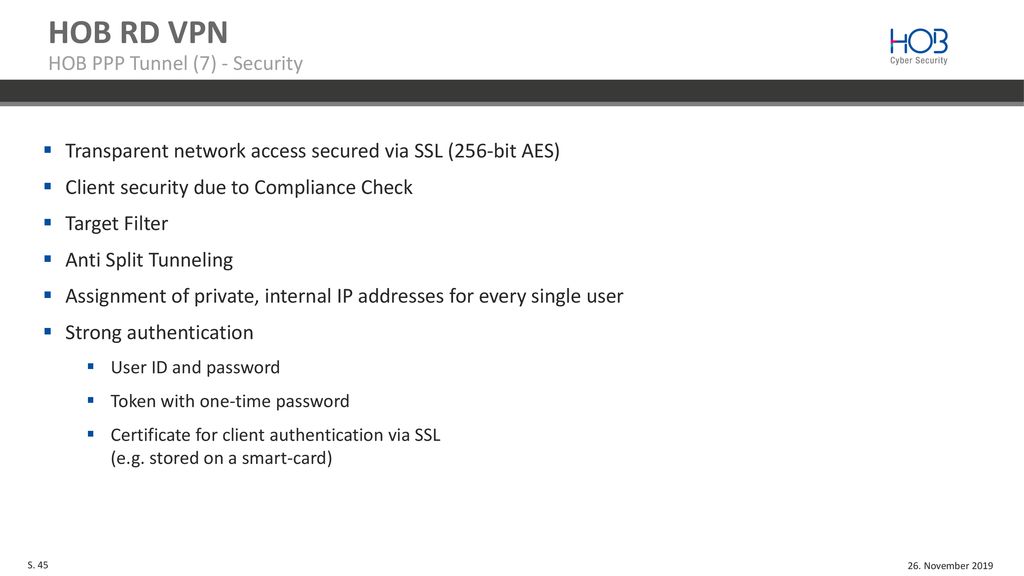
Task: Click the Strong authentication heading text
Action: [159, 332]
